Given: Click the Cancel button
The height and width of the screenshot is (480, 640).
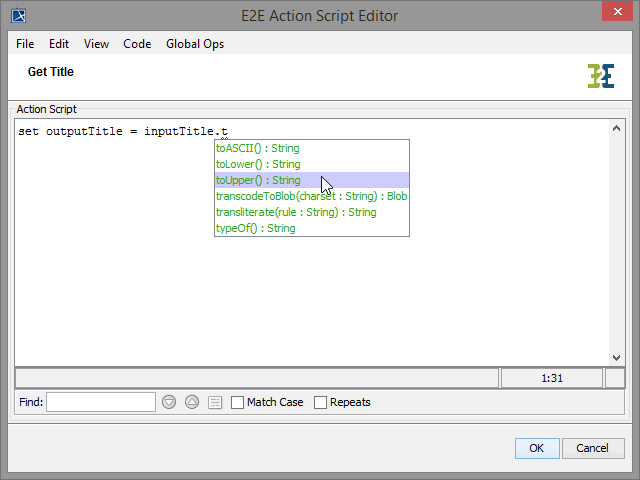Looking at the screenshot, I should click(x=592, y=448).
